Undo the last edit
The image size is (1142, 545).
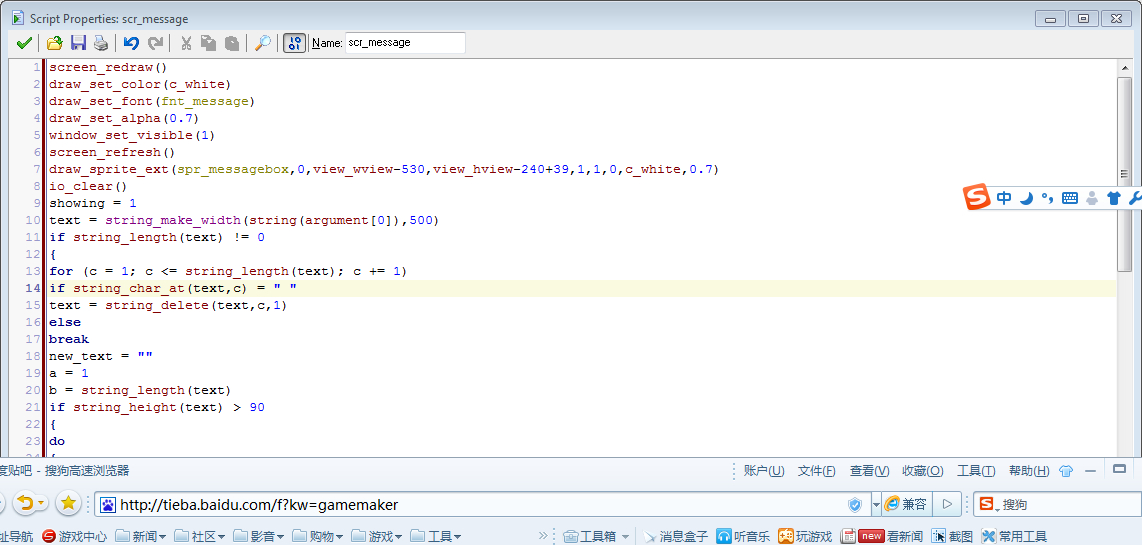(131, 43)
